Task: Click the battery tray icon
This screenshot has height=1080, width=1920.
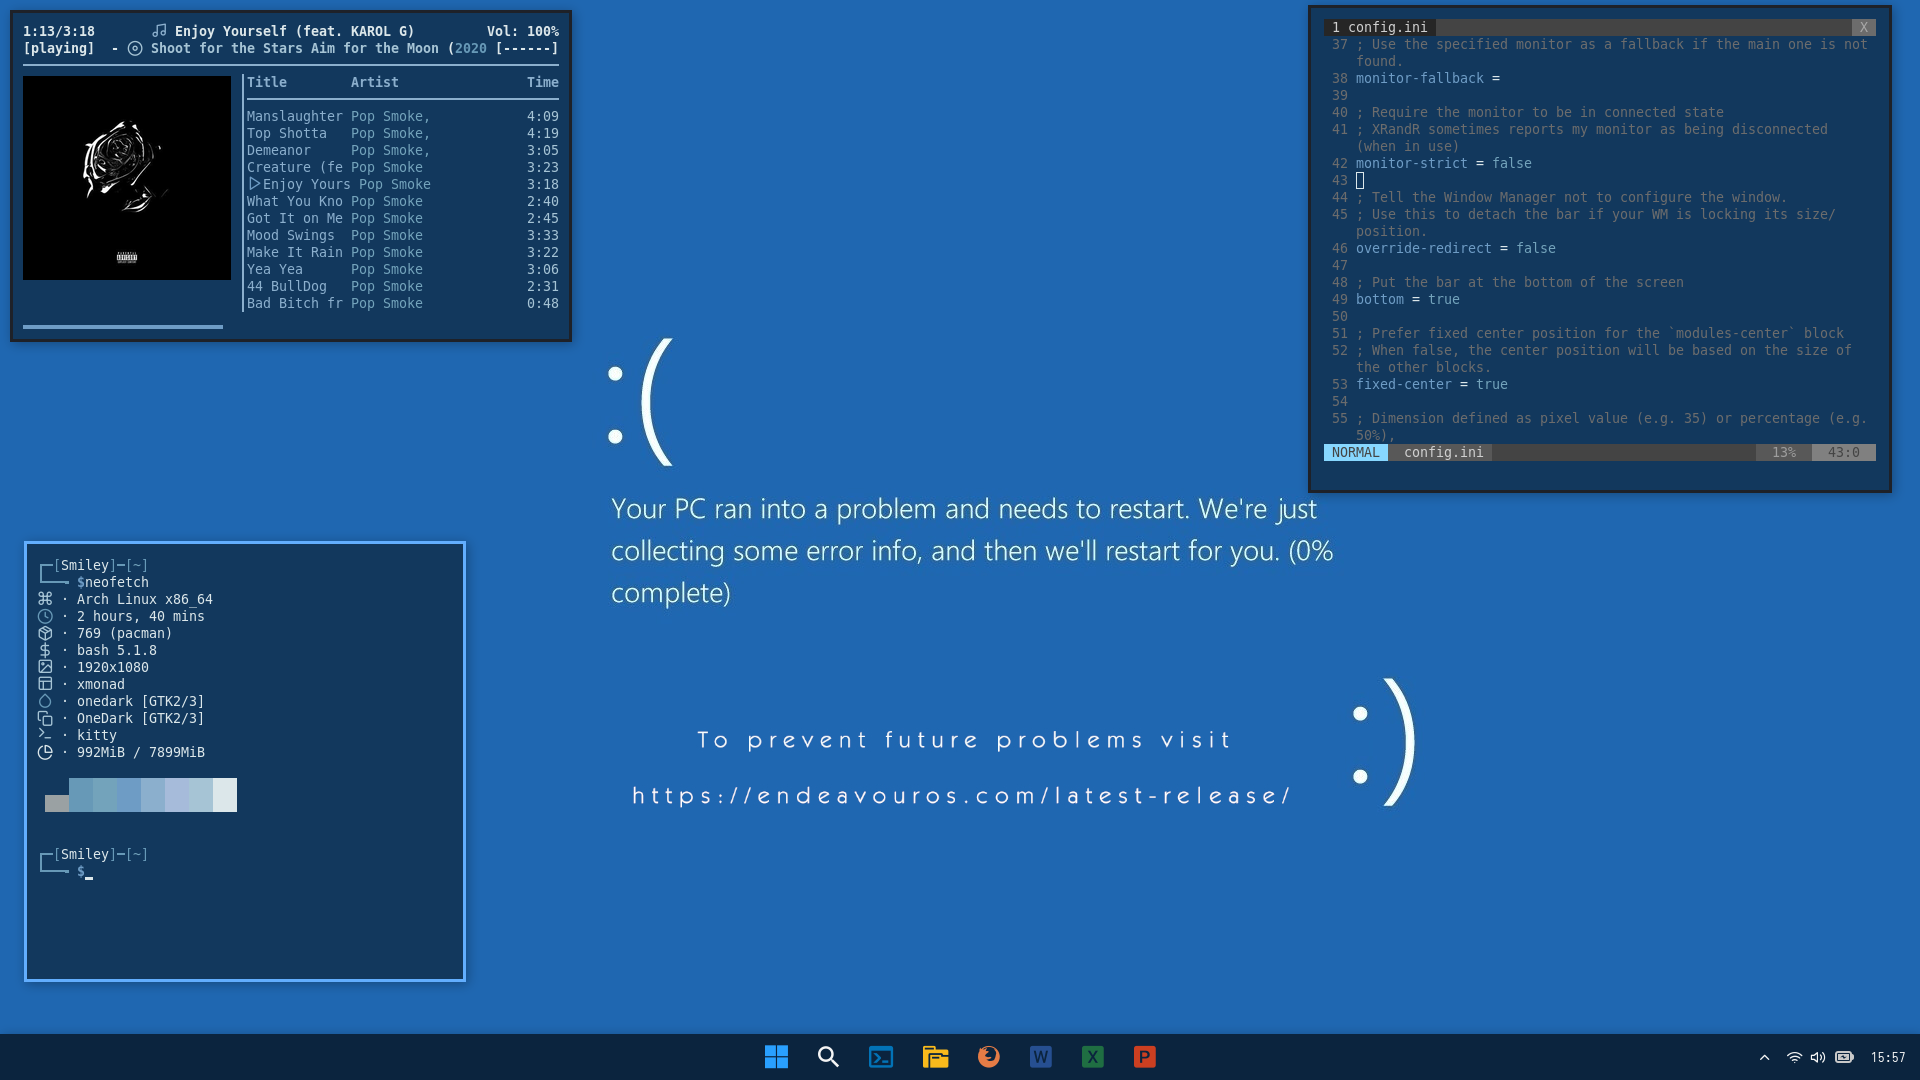Action: coord(1844,1057)
